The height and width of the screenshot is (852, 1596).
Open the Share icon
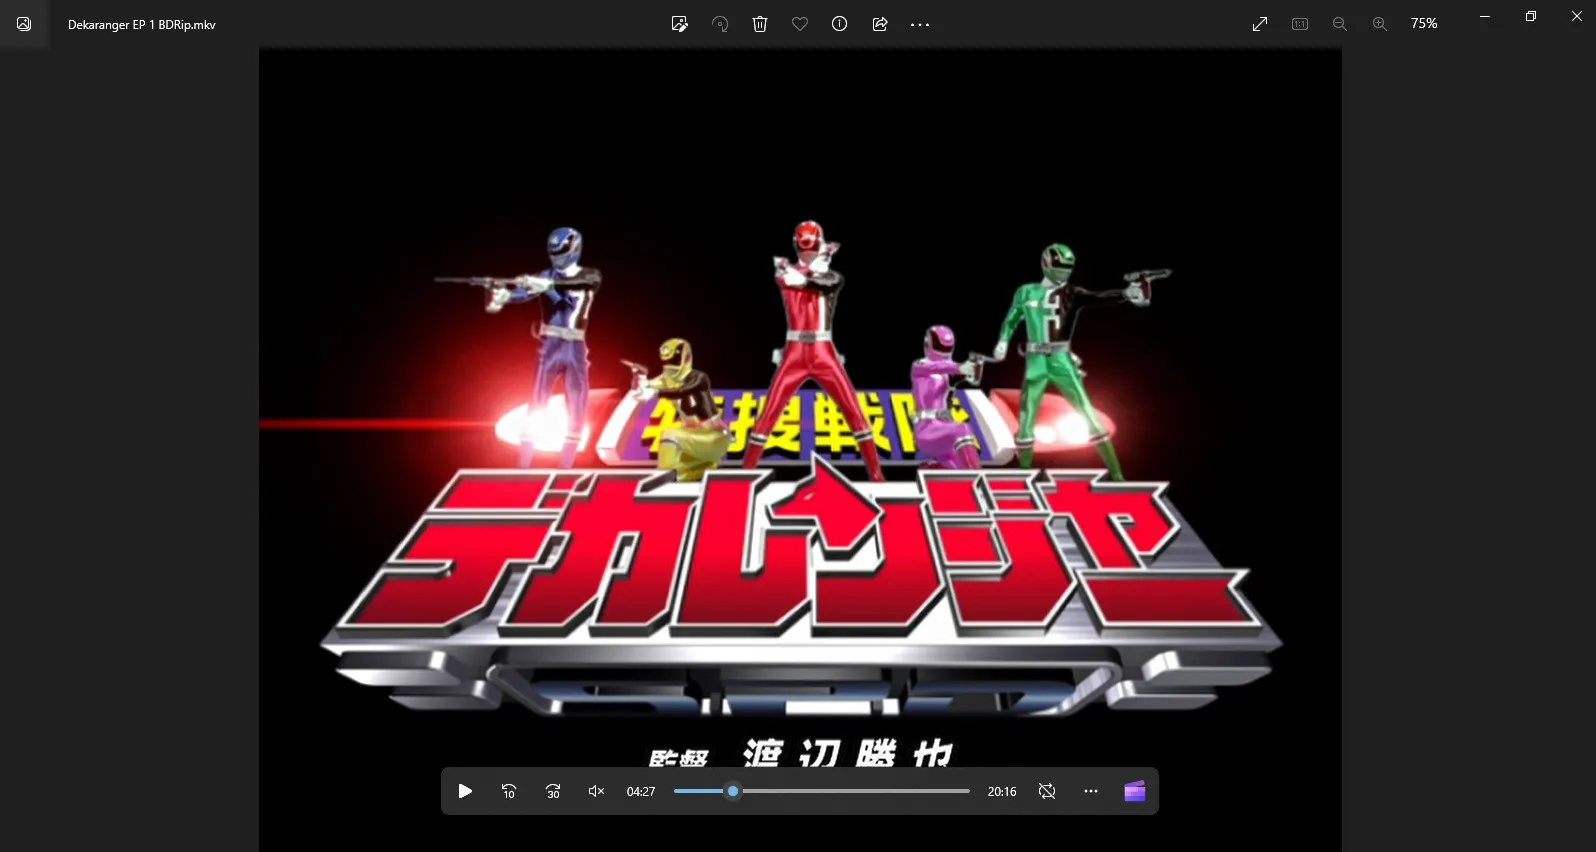pos(880,24)
